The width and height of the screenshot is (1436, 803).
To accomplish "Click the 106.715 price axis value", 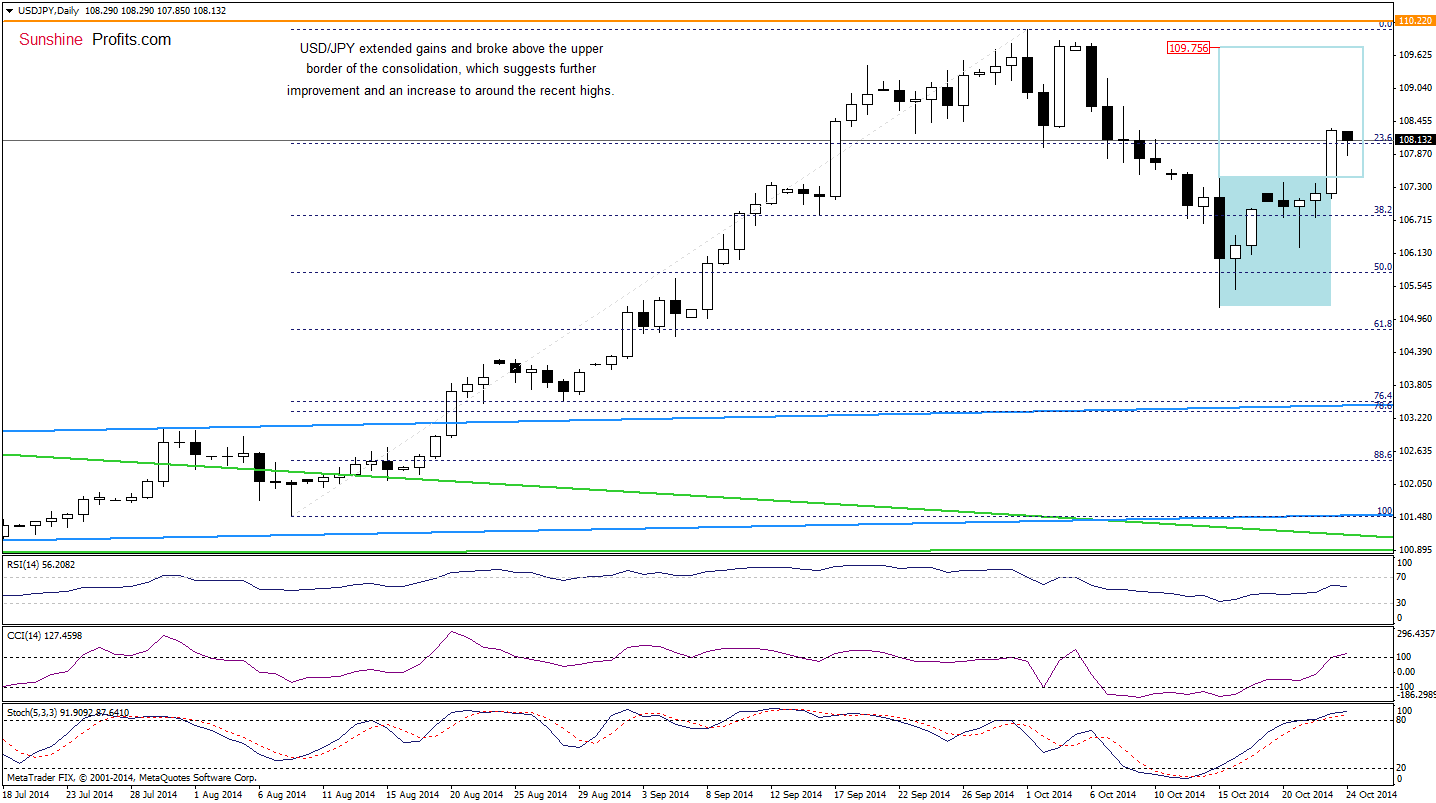I will pyautogui.click(x=1415, y=220).
